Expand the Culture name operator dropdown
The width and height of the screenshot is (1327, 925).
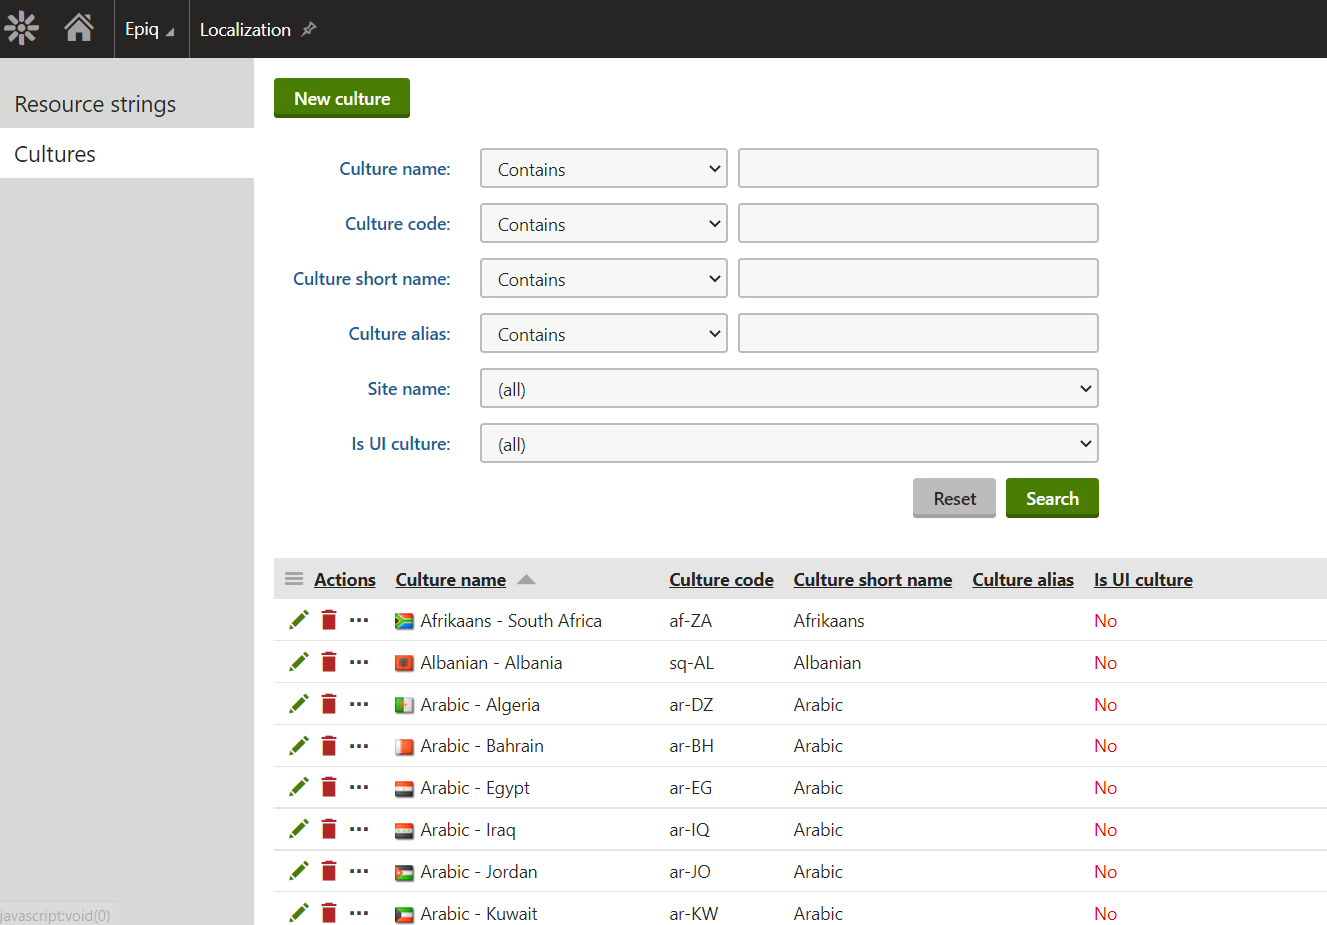[x=604, y=168]
